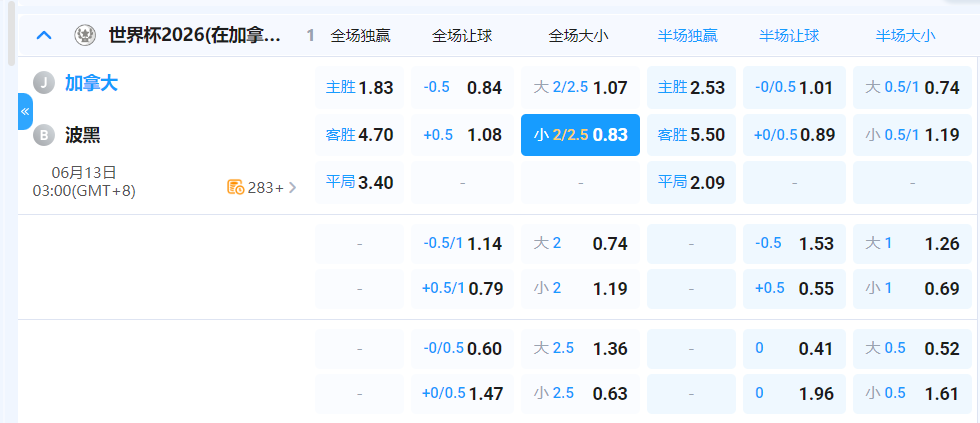Viewport: 980px width, 423px height.
Task: Choose half-time 小 1 odds 0.69
Action: click(x=912, y=289)
